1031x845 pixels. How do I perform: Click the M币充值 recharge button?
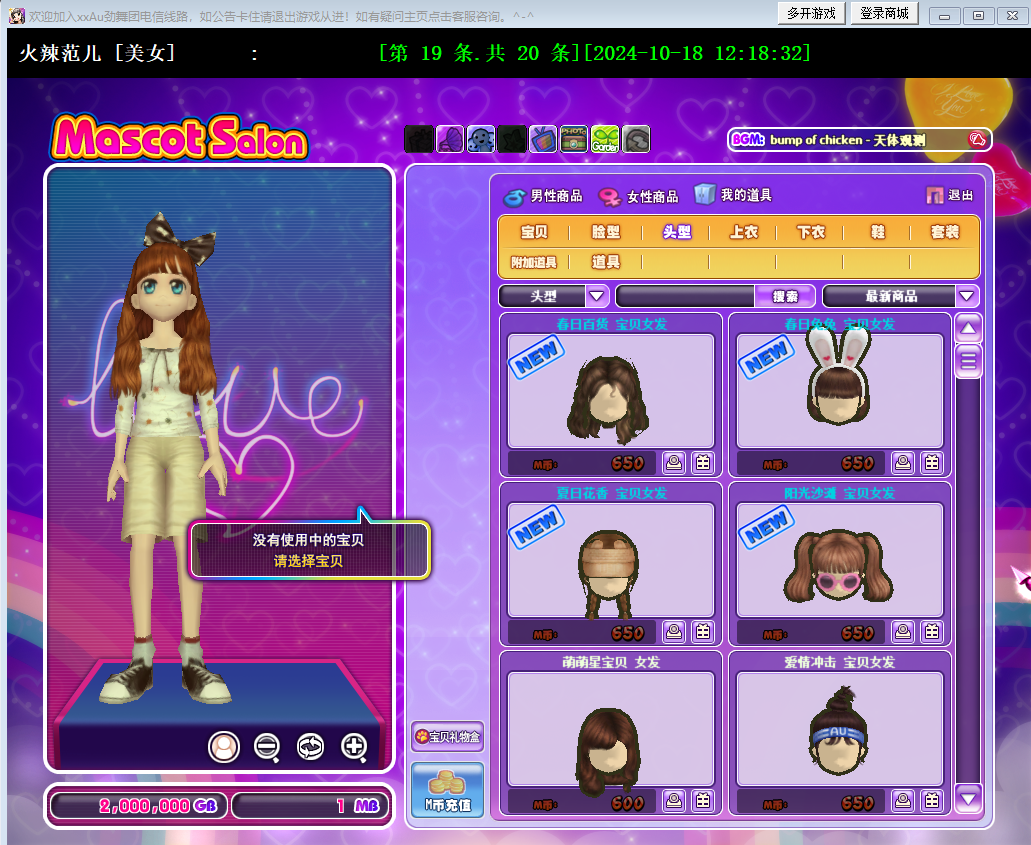[x=447, y=789]
